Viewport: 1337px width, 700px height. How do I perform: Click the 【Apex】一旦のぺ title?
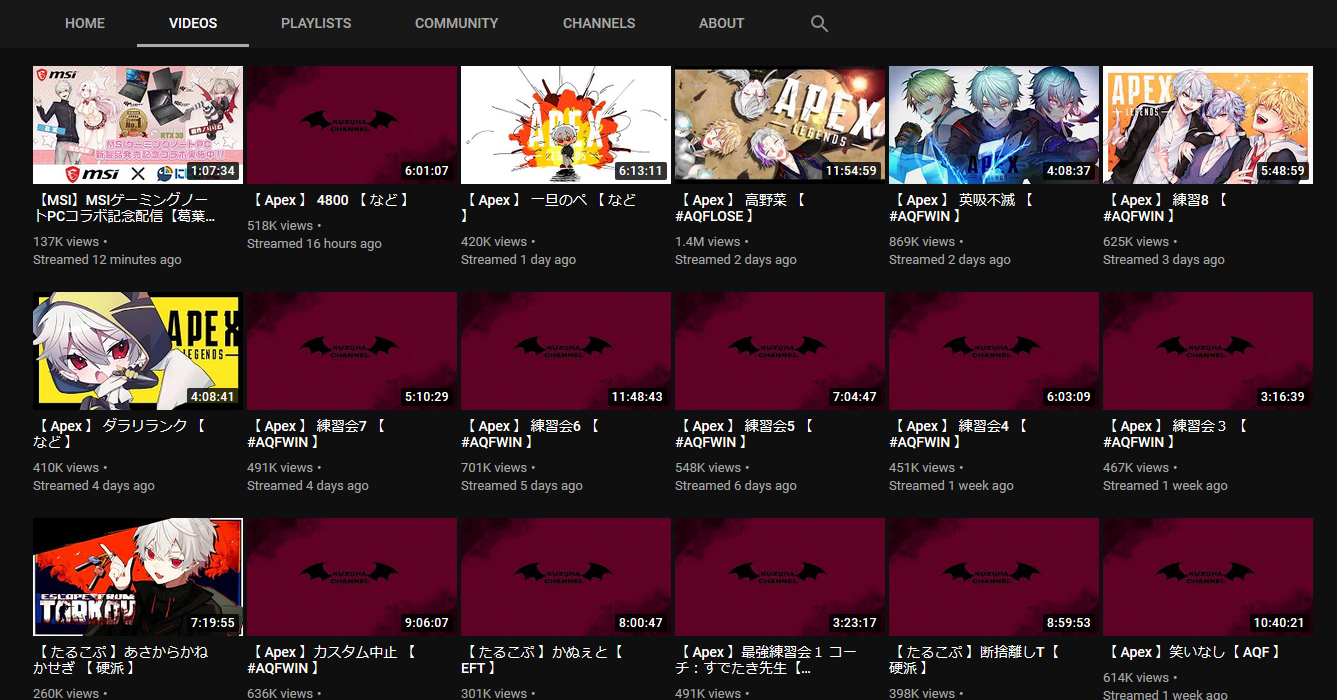(x=549, y=208)
